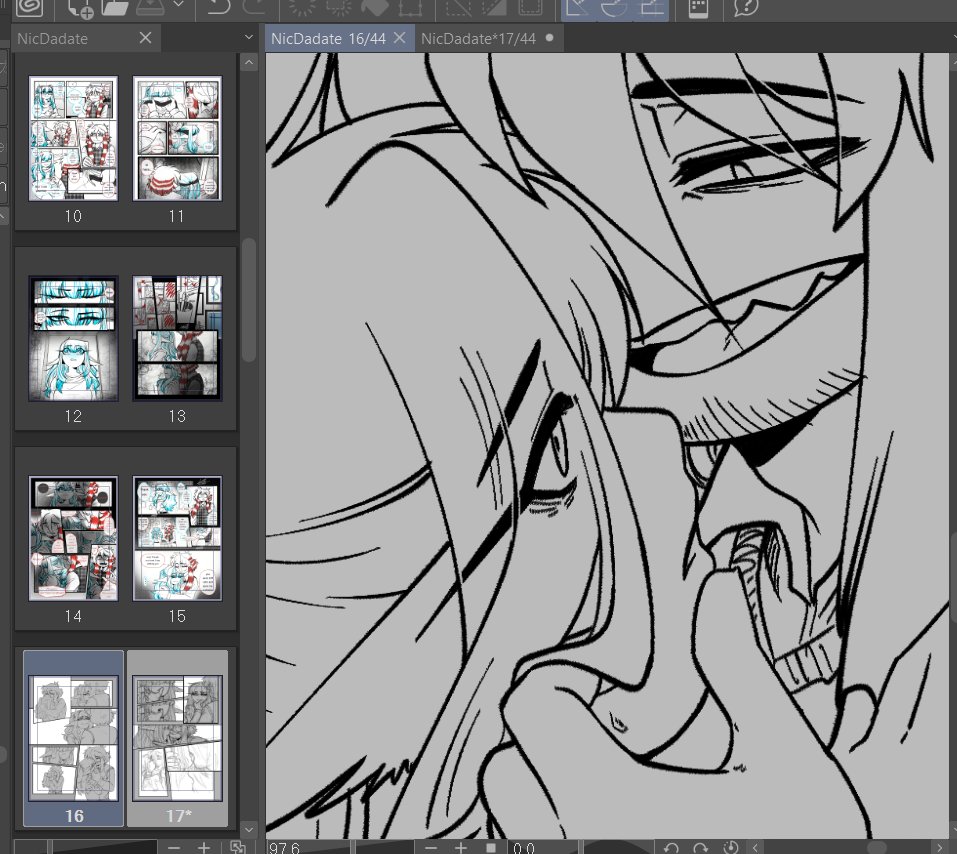Select page 11 thumbnail
This screenshot has width=957, height=854.
click(x=177, y=139)
